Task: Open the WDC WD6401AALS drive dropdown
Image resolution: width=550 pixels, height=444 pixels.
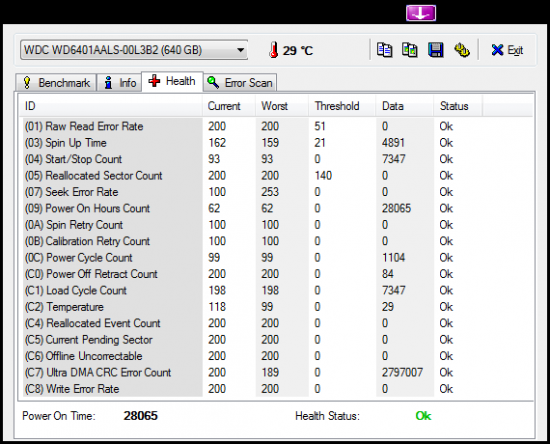Action: pyautogui.click(x=134, y=50)
